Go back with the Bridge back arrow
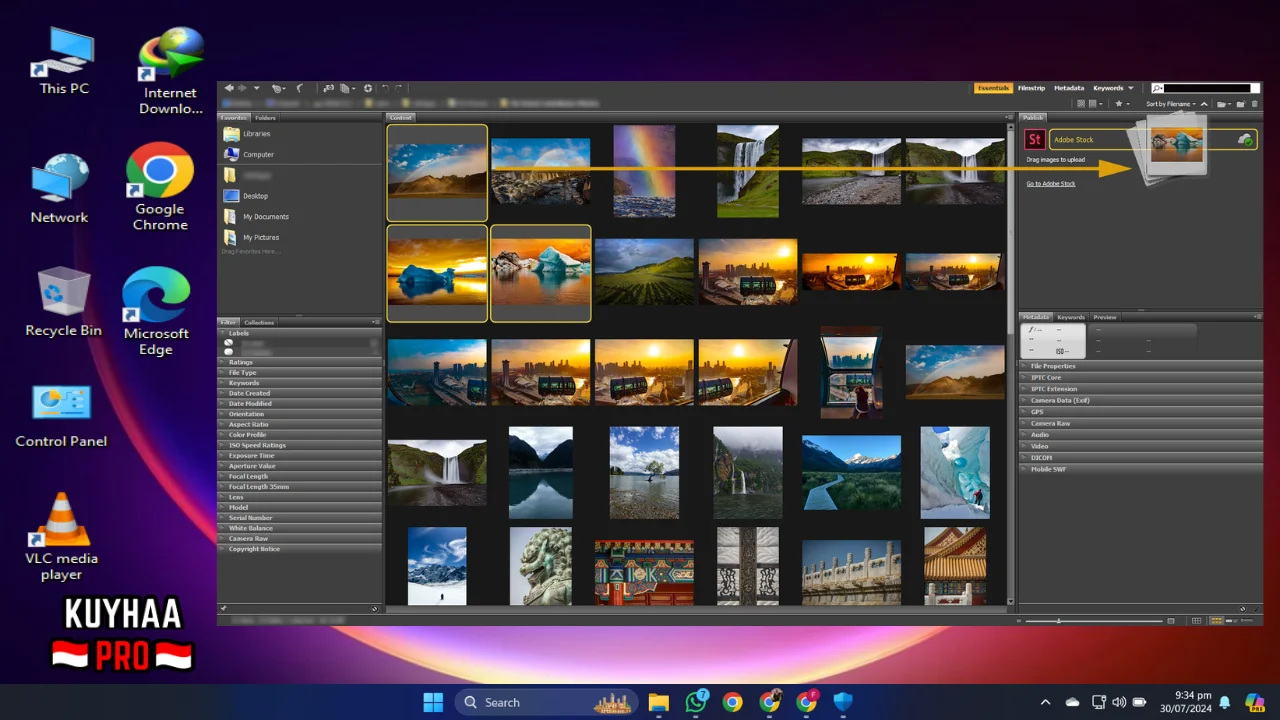The width and height of the screenshot is (1280, 720). [229, 88]
